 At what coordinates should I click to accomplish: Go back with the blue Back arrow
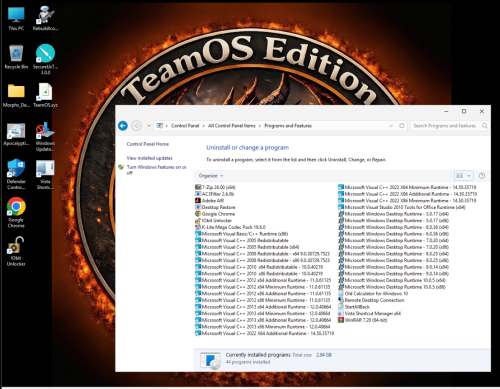[123, 126]
